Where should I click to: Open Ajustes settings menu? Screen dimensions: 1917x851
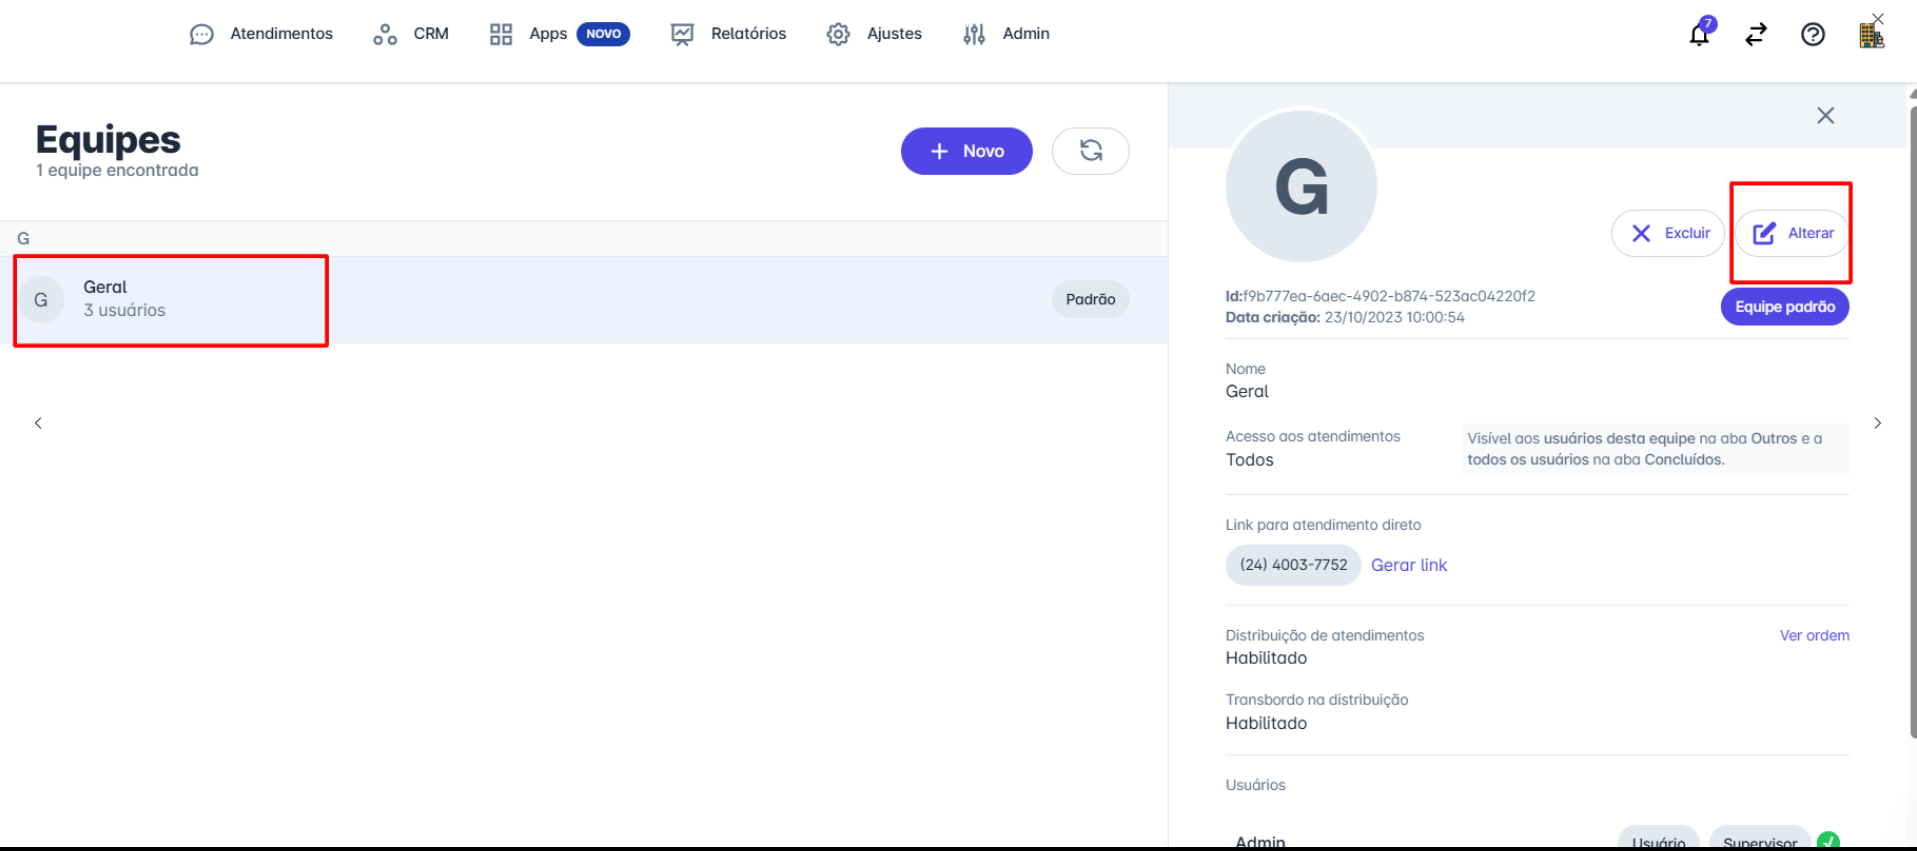874,34
